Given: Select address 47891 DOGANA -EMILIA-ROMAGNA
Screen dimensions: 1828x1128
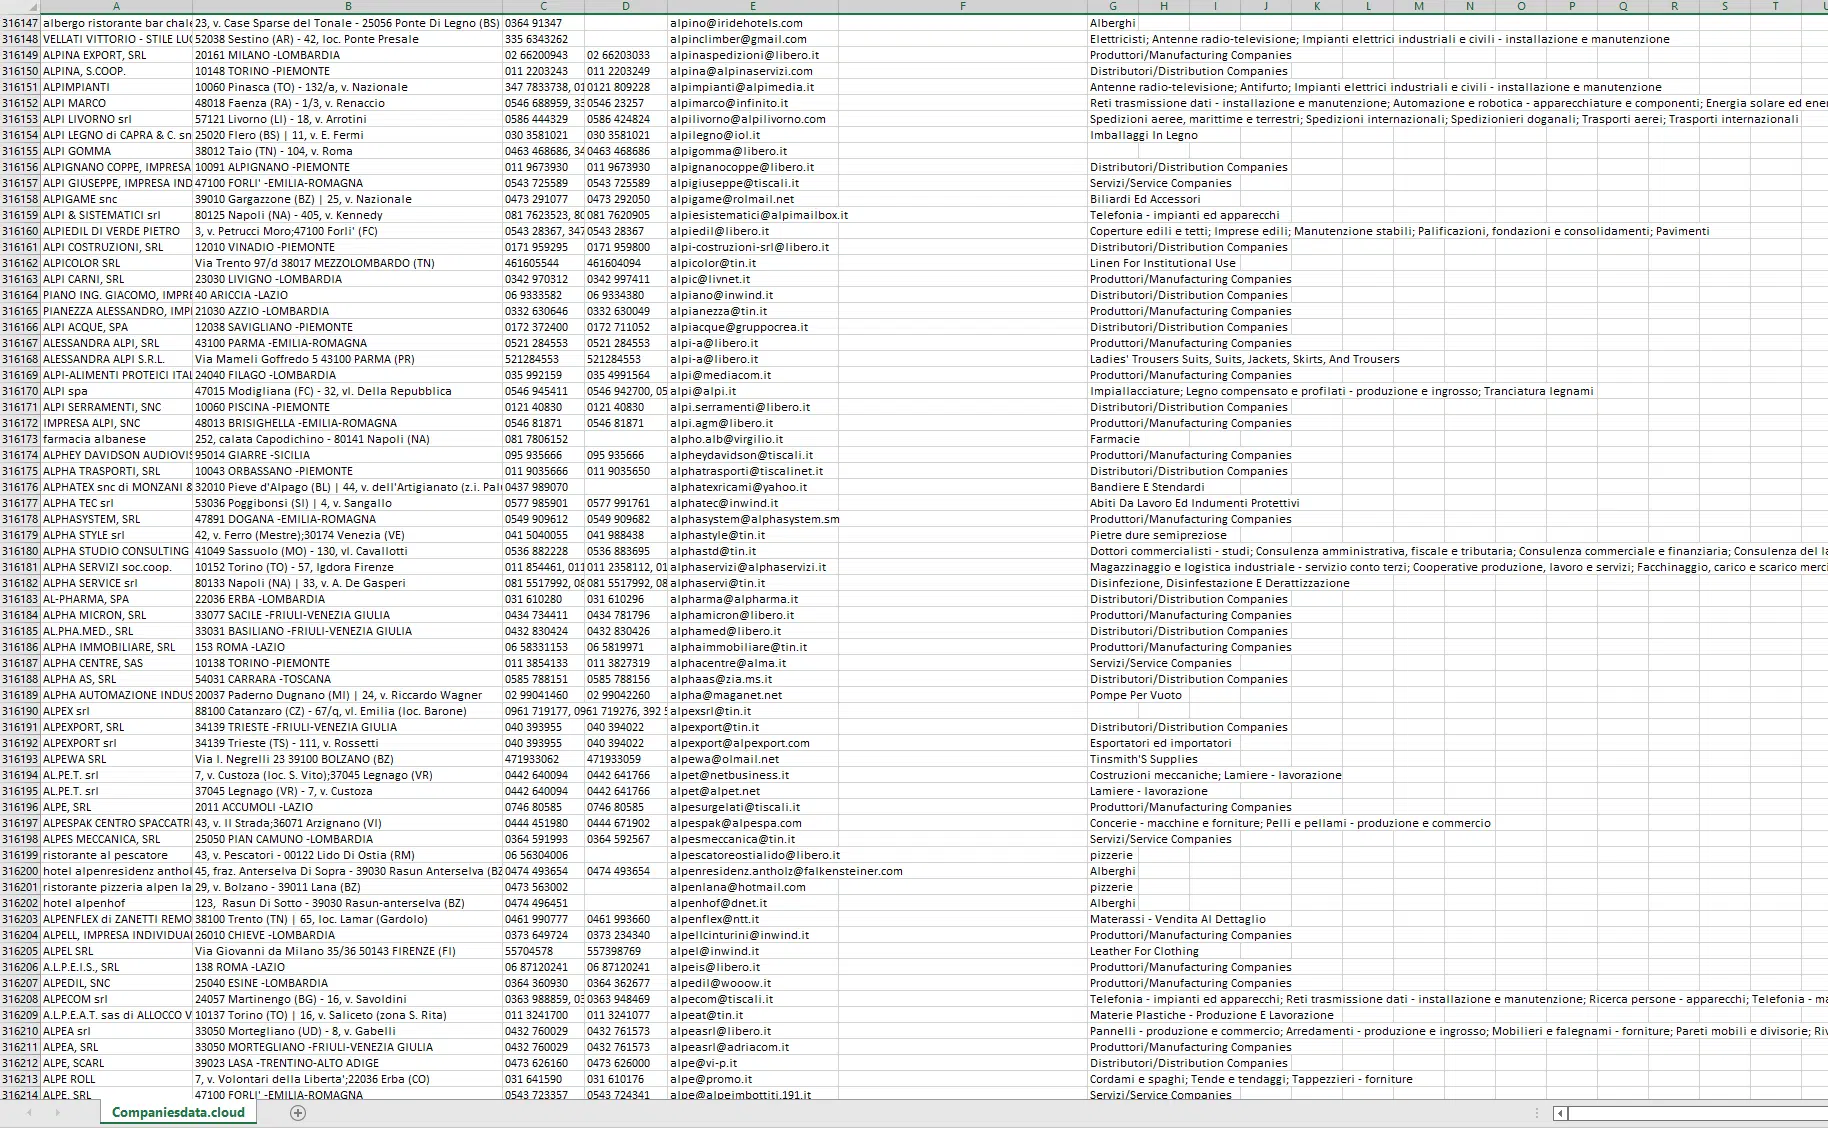Looking at the screenshot, I should 347,519.
